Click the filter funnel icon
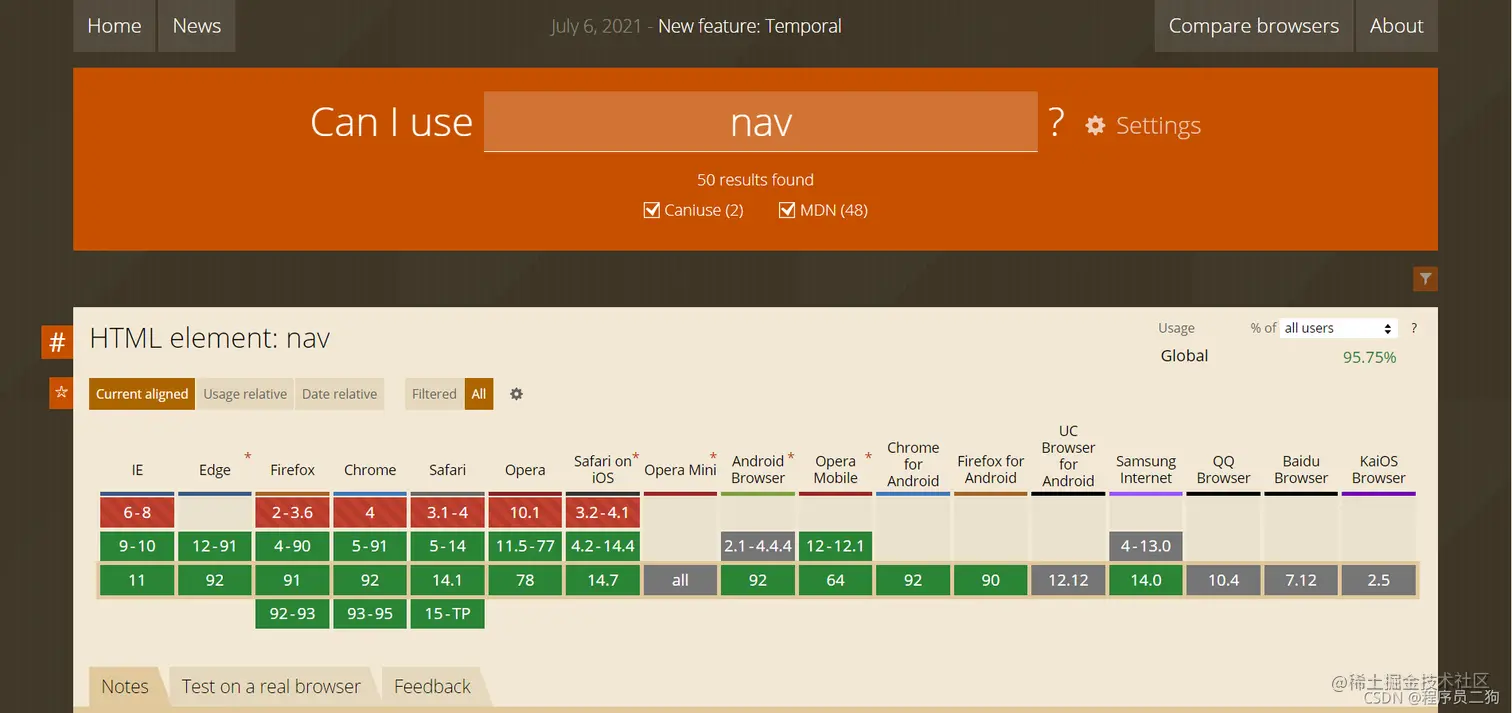Image resolution: width=1512 pixels, height=713 pixels. 1425,279
